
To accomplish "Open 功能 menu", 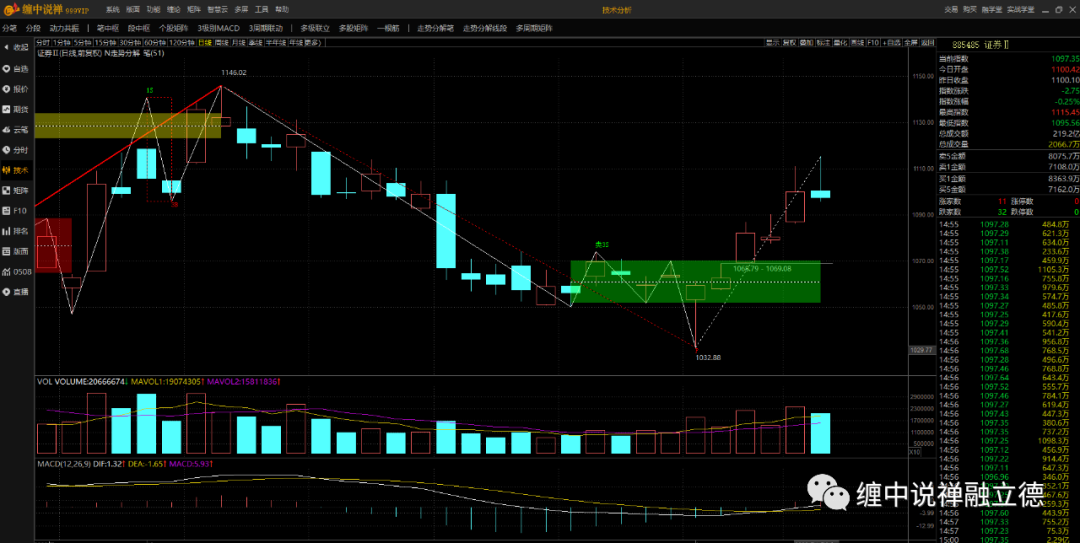I will 153,10.
